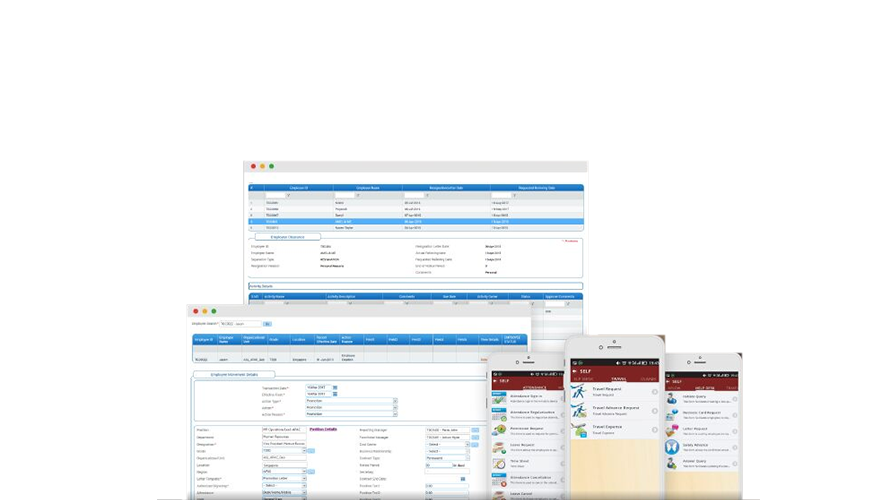Tap the Payroll Query person icon

click(672, 463)
